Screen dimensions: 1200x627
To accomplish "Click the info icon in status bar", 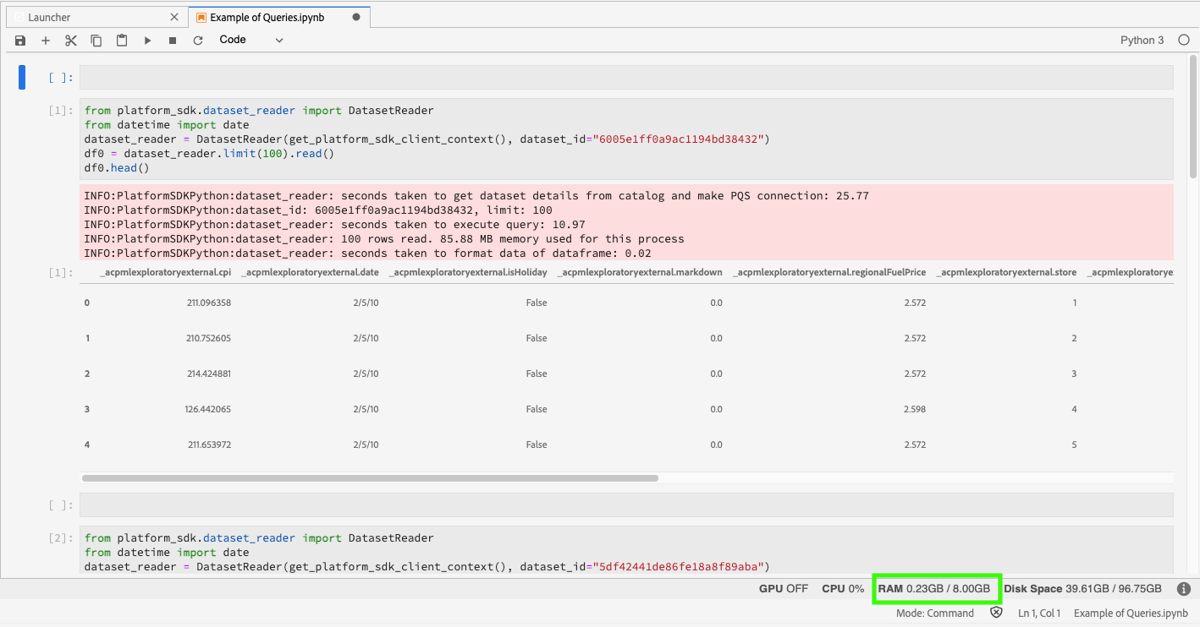I will click(1183, 589).
